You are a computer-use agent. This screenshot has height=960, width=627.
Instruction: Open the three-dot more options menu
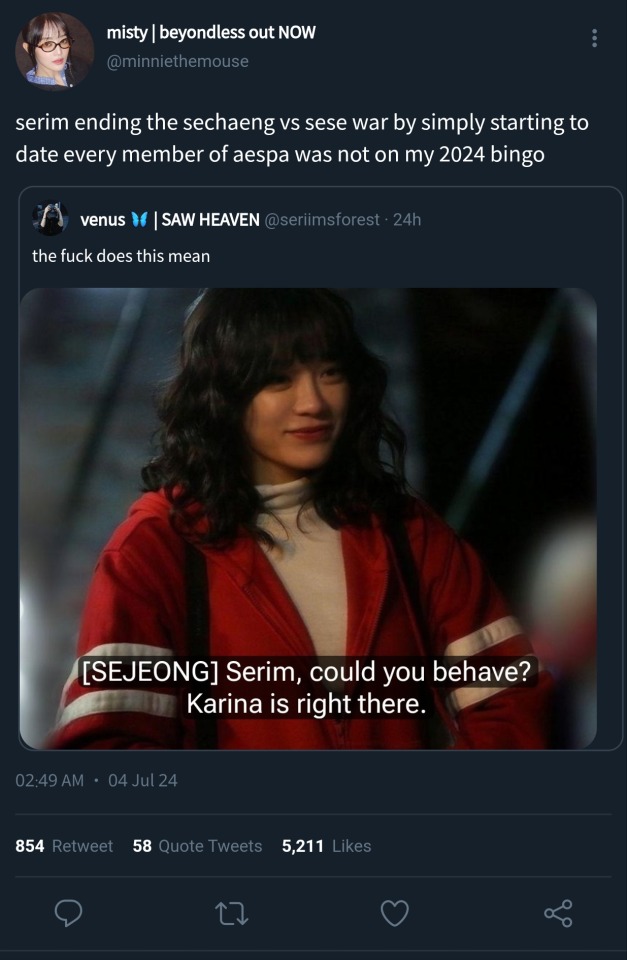(x=594, y=38)
